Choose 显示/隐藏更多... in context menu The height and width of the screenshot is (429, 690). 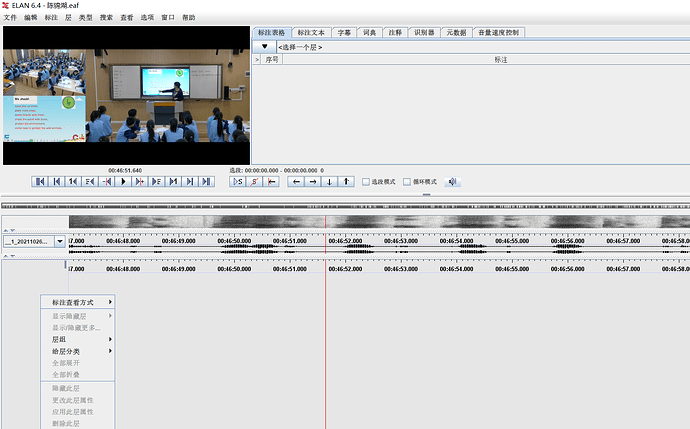pyautogui.click(x=78, y=328)
